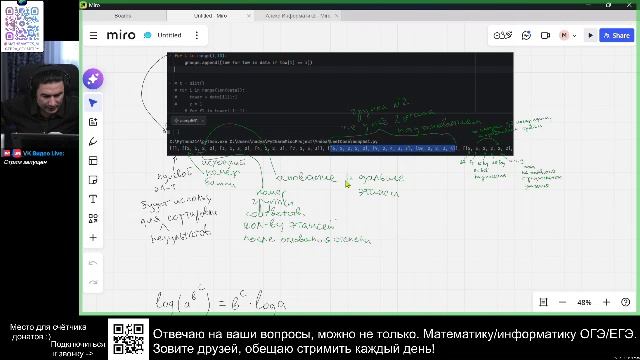Click the miro logo

[x=121, y=35]
